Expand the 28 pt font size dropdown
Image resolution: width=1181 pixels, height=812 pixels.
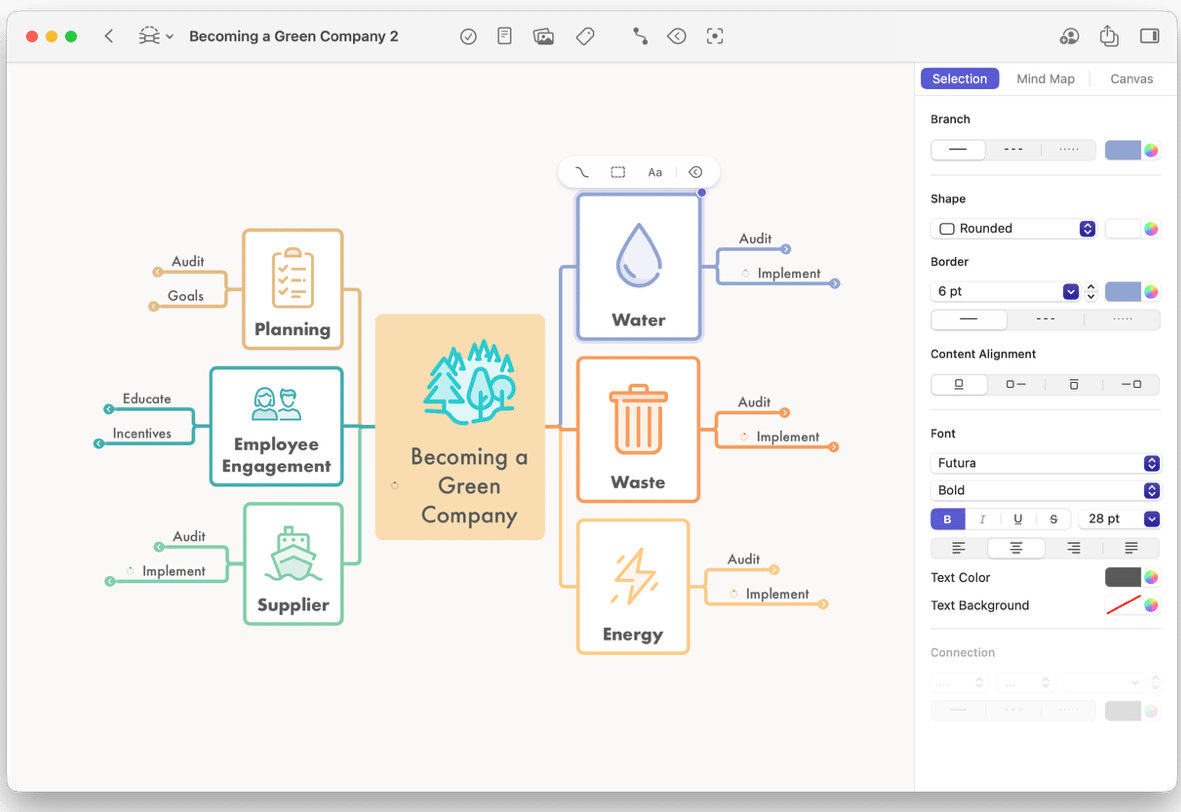[x=1151, y=519]
